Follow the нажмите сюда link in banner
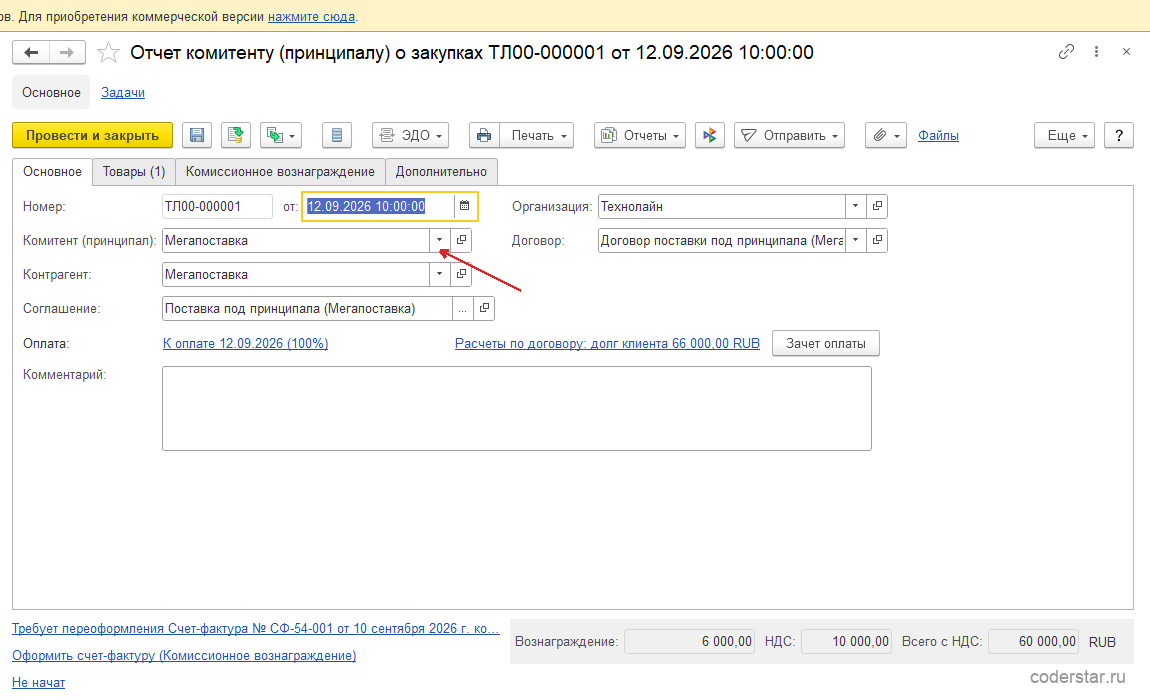The image size is (1150, 700). (311, 16)
